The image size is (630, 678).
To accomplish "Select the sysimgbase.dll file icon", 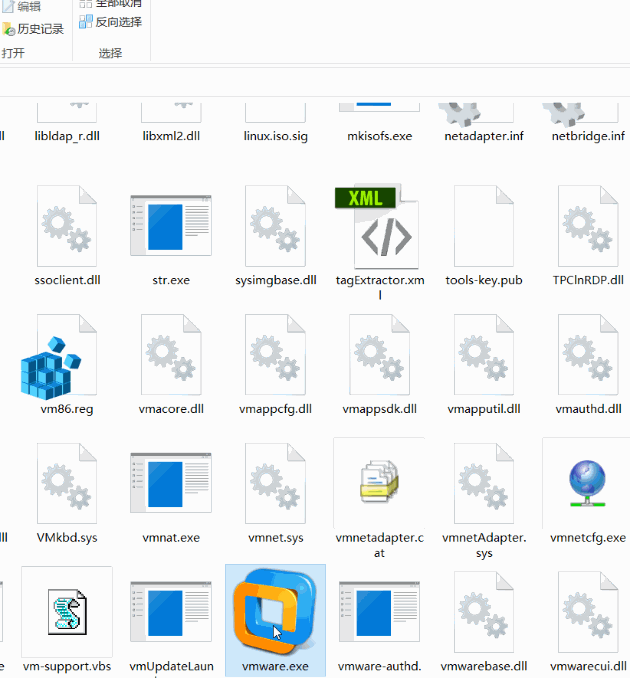I will pos(275,226).
